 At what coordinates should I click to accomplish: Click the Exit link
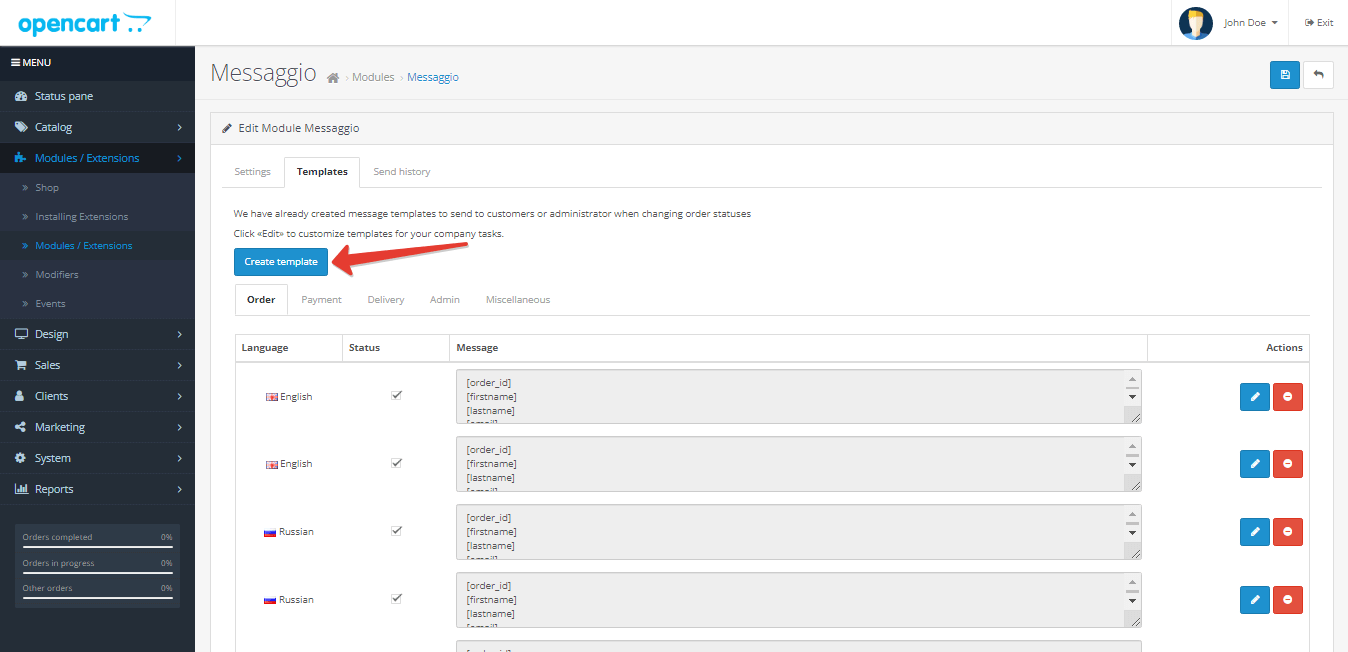(x=1319, y=23)
